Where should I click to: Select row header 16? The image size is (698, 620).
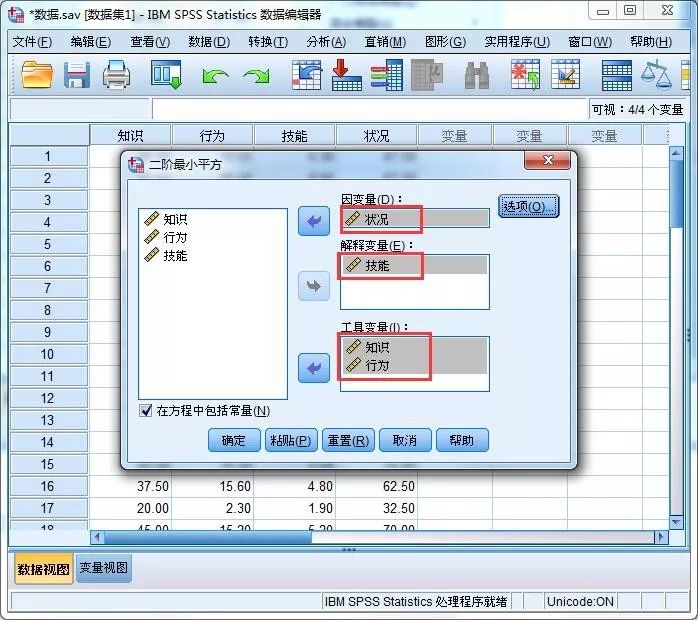pos(48,486)
